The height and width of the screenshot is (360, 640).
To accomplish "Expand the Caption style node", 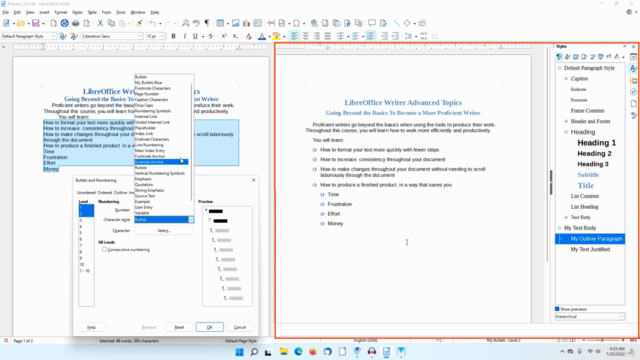I will (566, 79).
